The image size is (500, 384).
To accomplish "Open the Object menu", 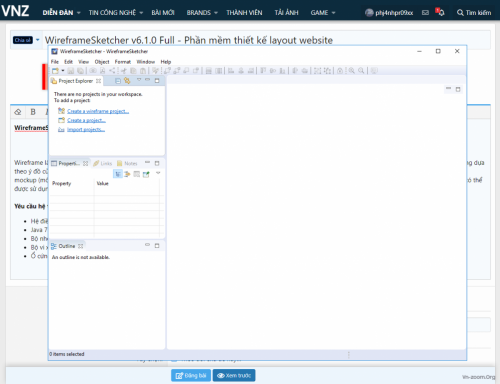I will [102, 62].
